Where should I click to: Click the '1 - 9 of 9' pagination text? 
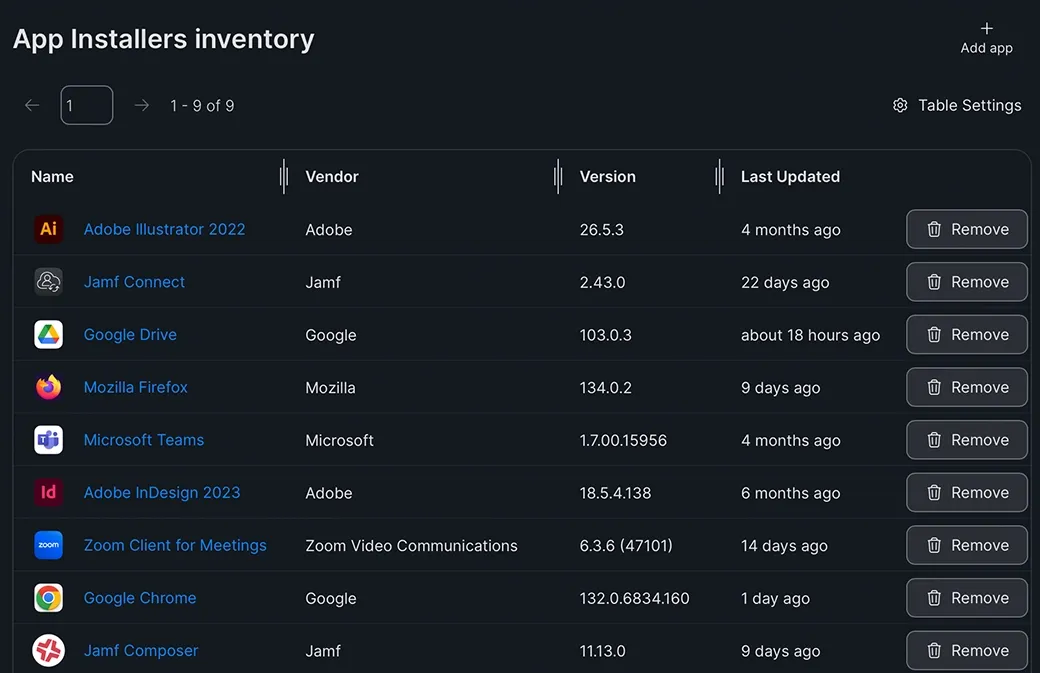point(202,105)
